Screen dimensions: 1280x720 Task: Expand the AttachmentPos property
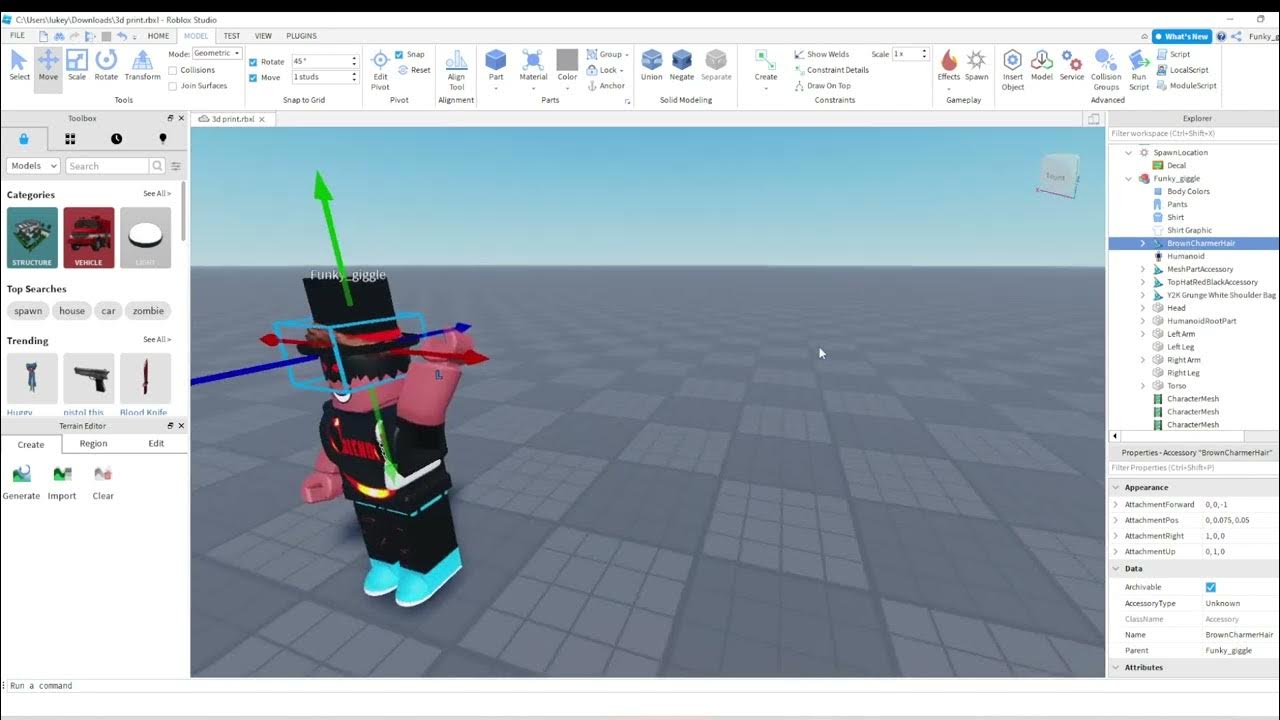pos(1116,520)
